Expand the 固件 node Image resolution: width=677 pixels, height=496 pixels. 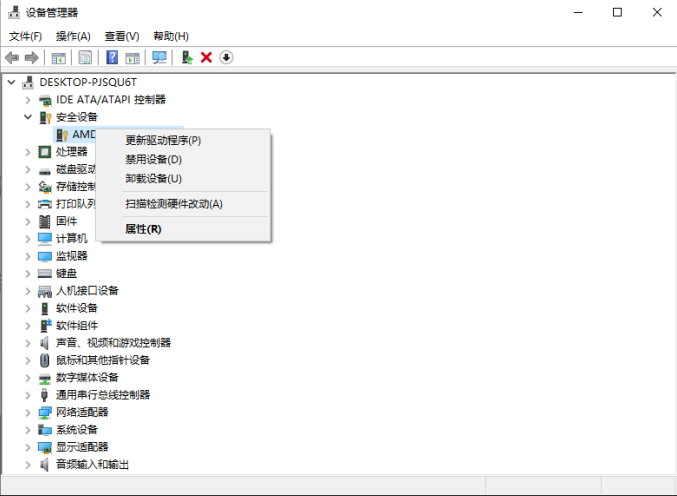[x=28, y=221]
